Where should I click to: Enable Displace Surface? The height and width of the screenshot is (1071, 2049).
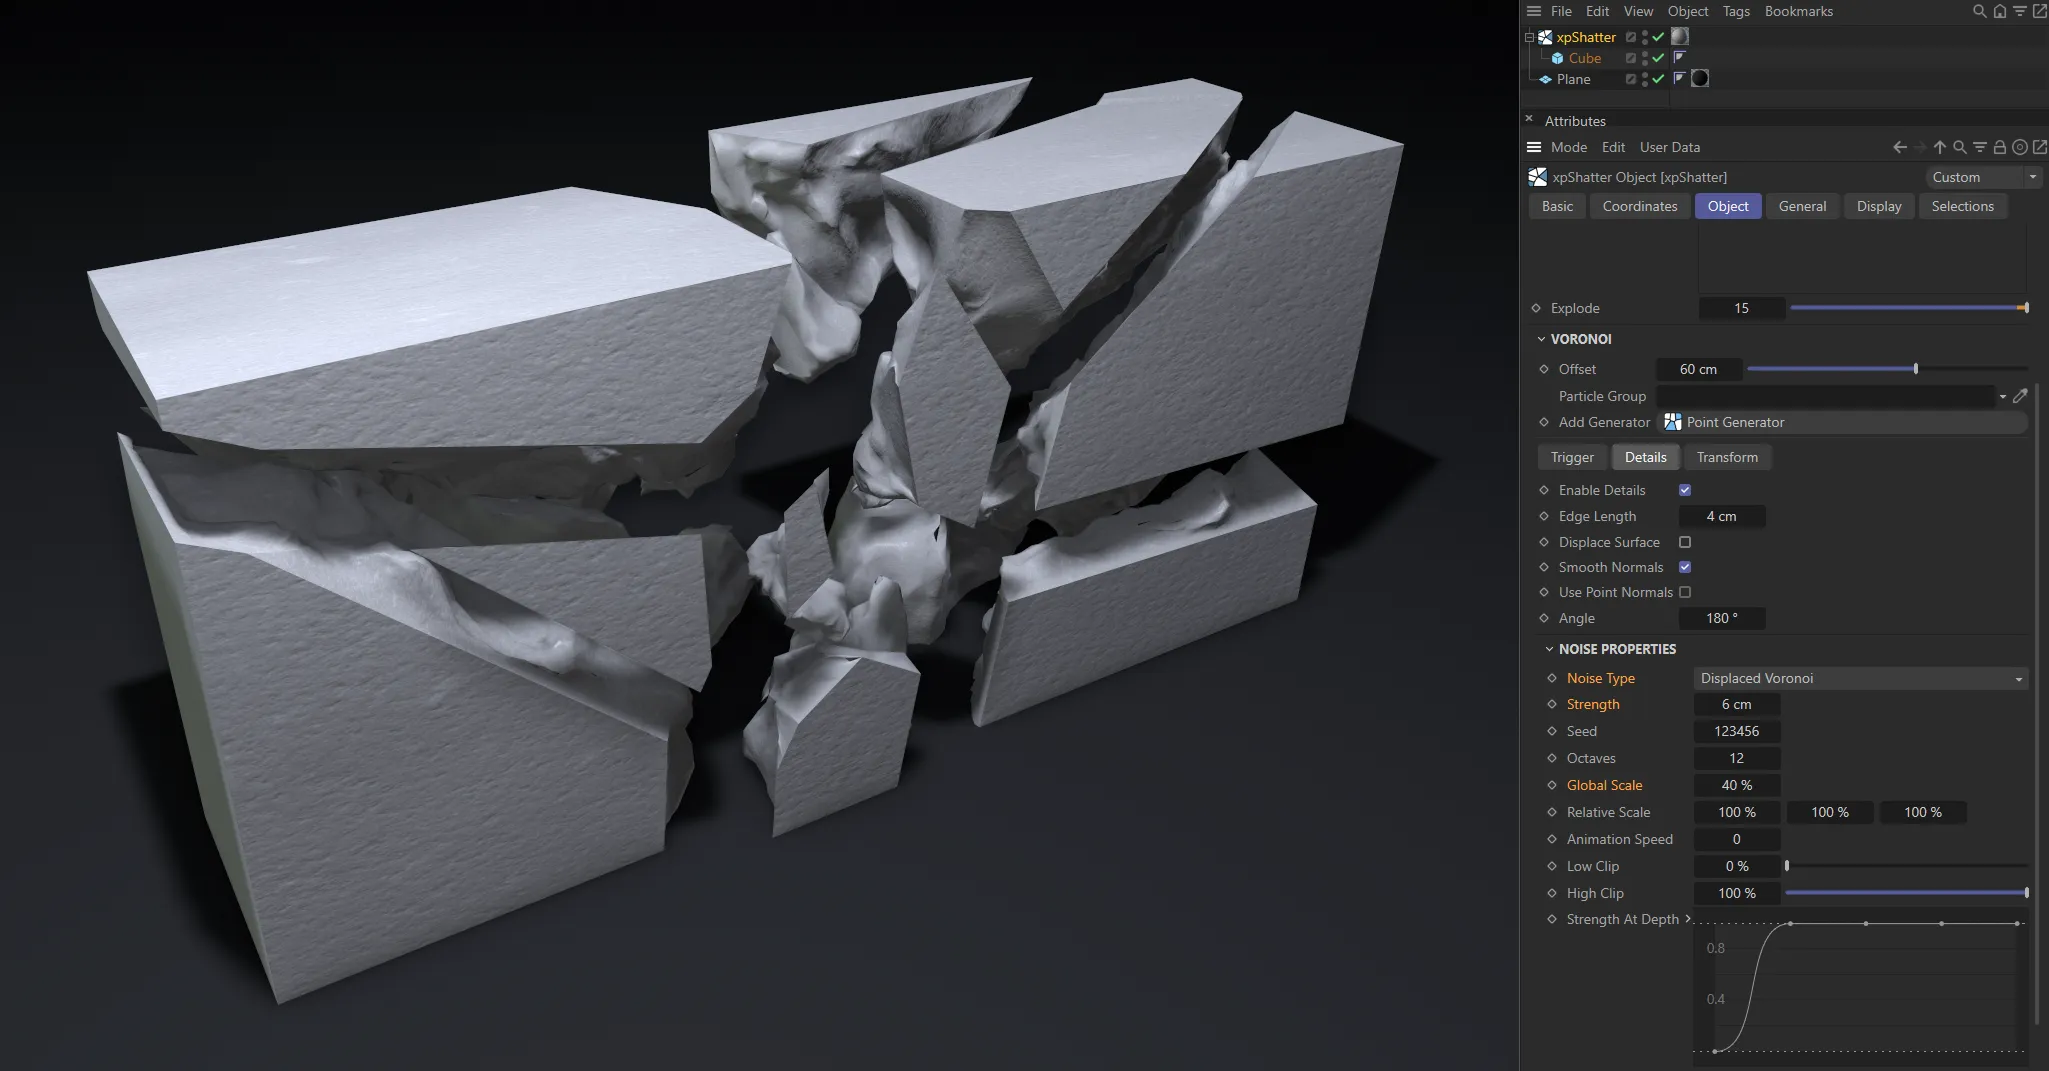pyautogui.click(x=1685, y=542)
